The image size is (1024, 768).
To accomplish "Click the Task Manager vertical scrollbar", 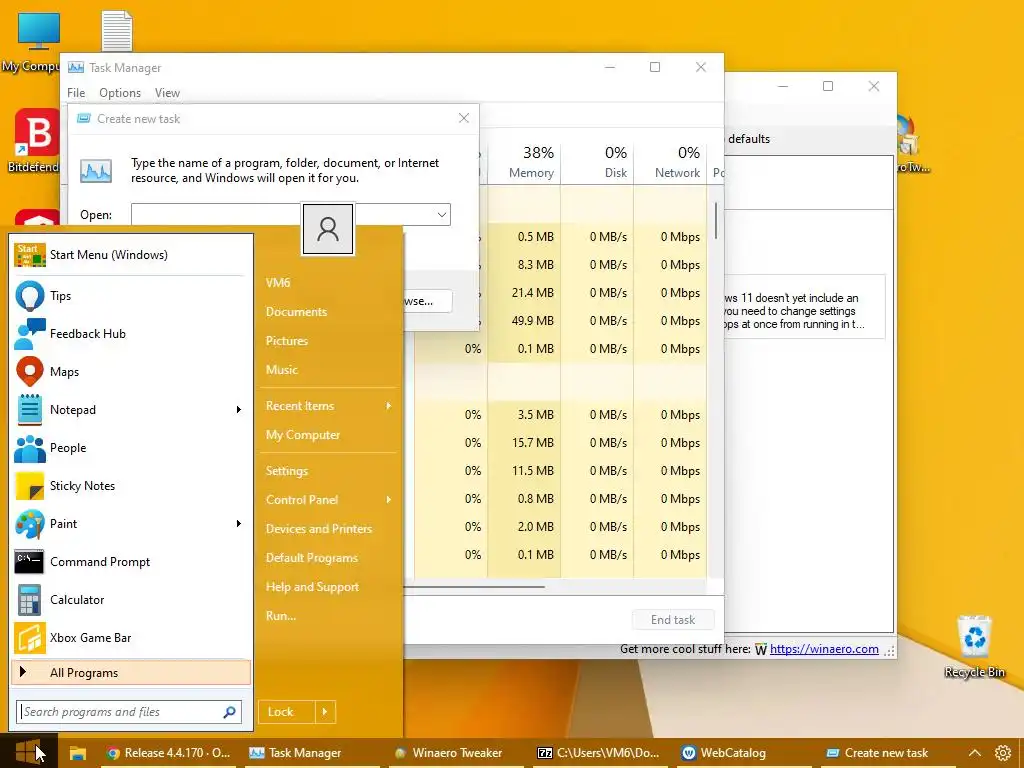I will (x=716, y=220).
